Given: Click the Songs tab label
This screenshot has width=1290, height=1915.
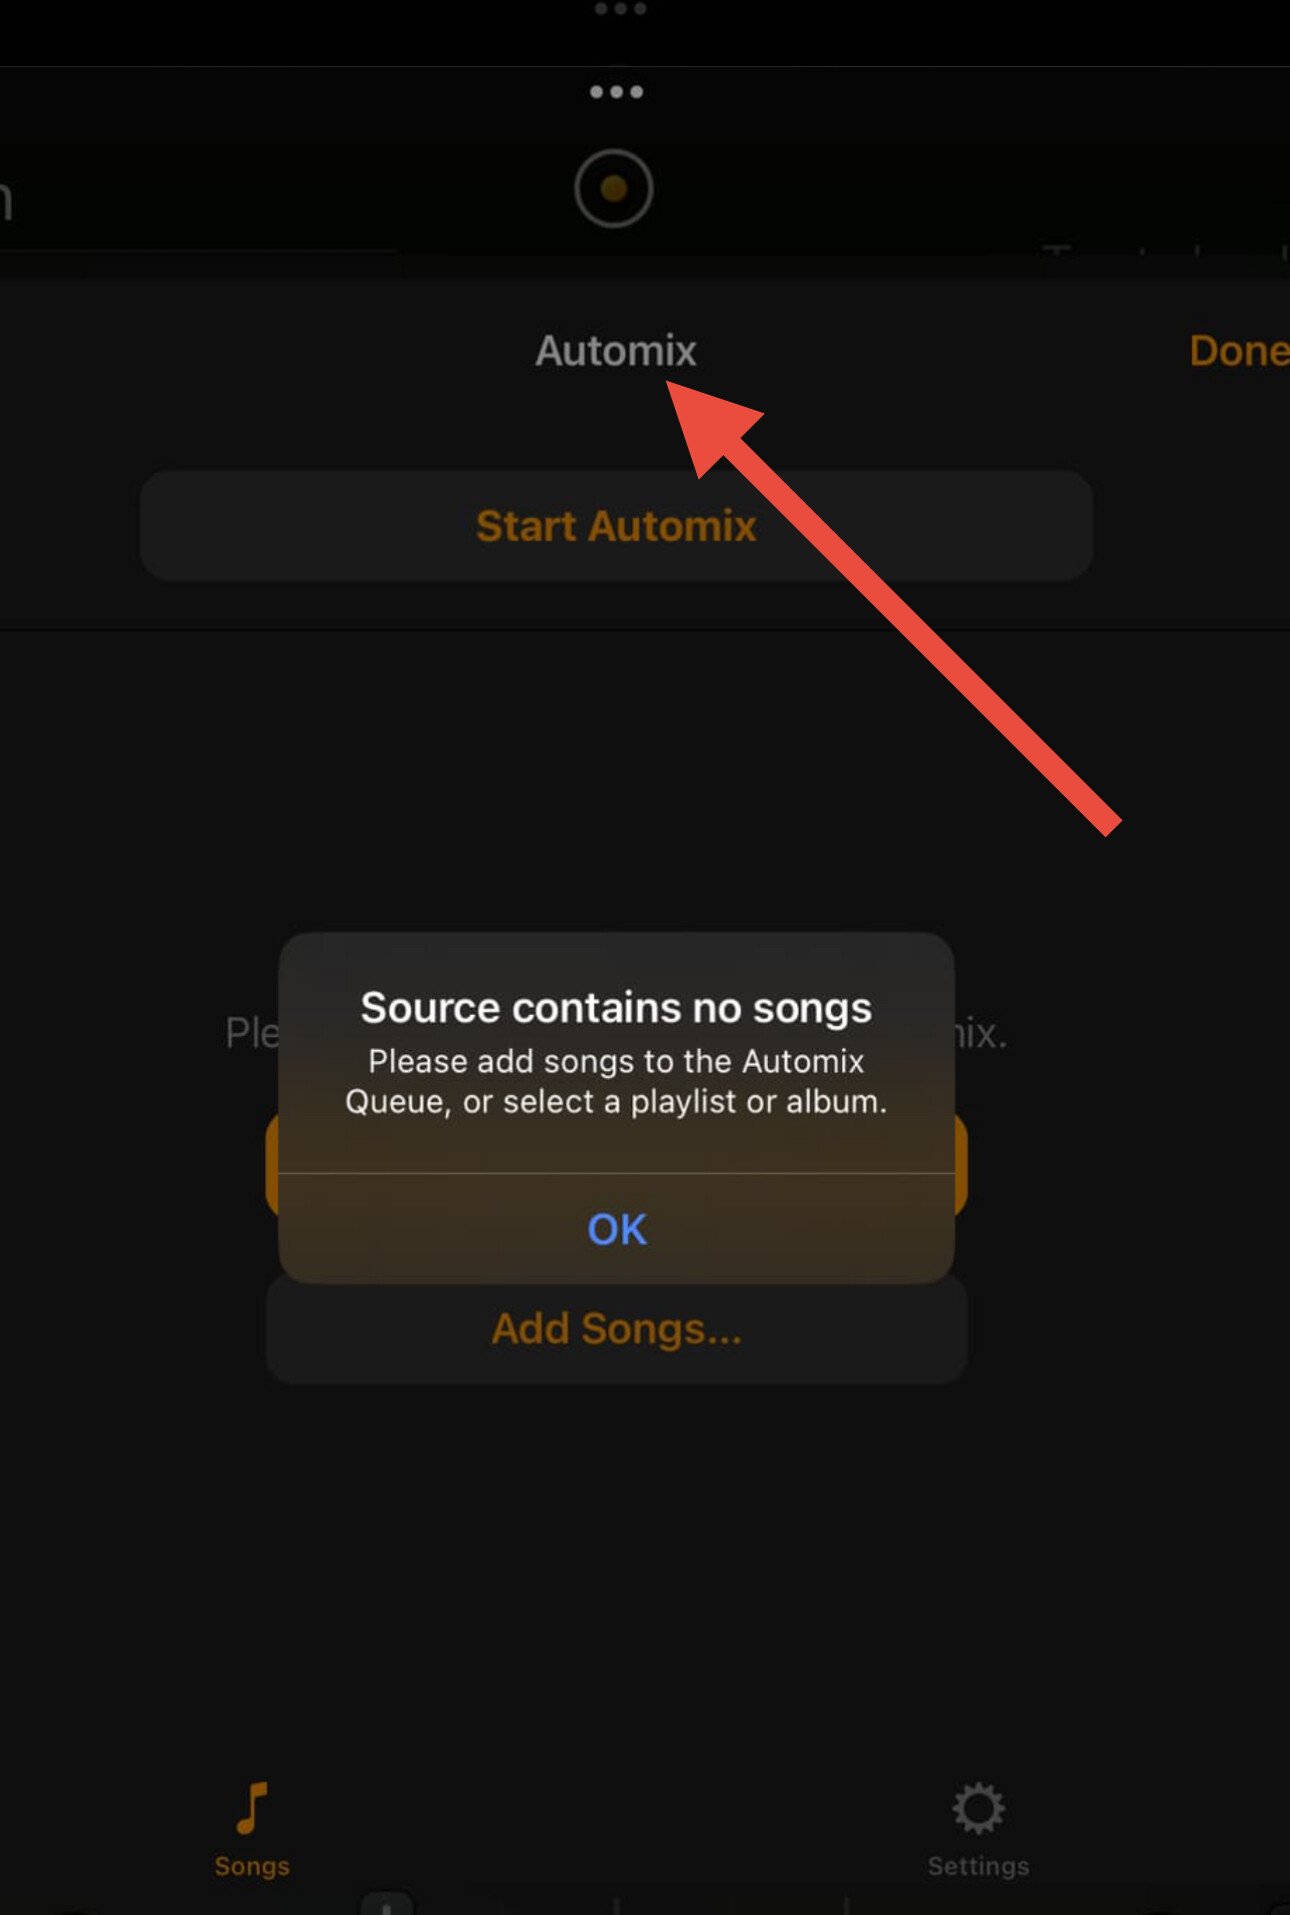Looking at the screenshot, I should coord(252,1866).
